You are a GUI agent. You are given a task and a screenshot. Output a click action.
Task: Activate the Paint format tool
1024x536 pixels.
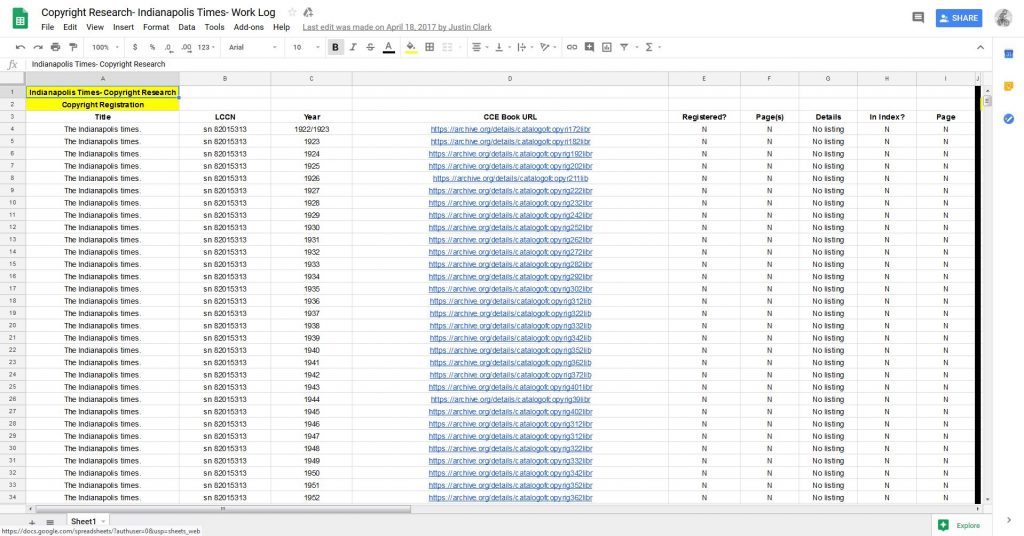point(73,47)
